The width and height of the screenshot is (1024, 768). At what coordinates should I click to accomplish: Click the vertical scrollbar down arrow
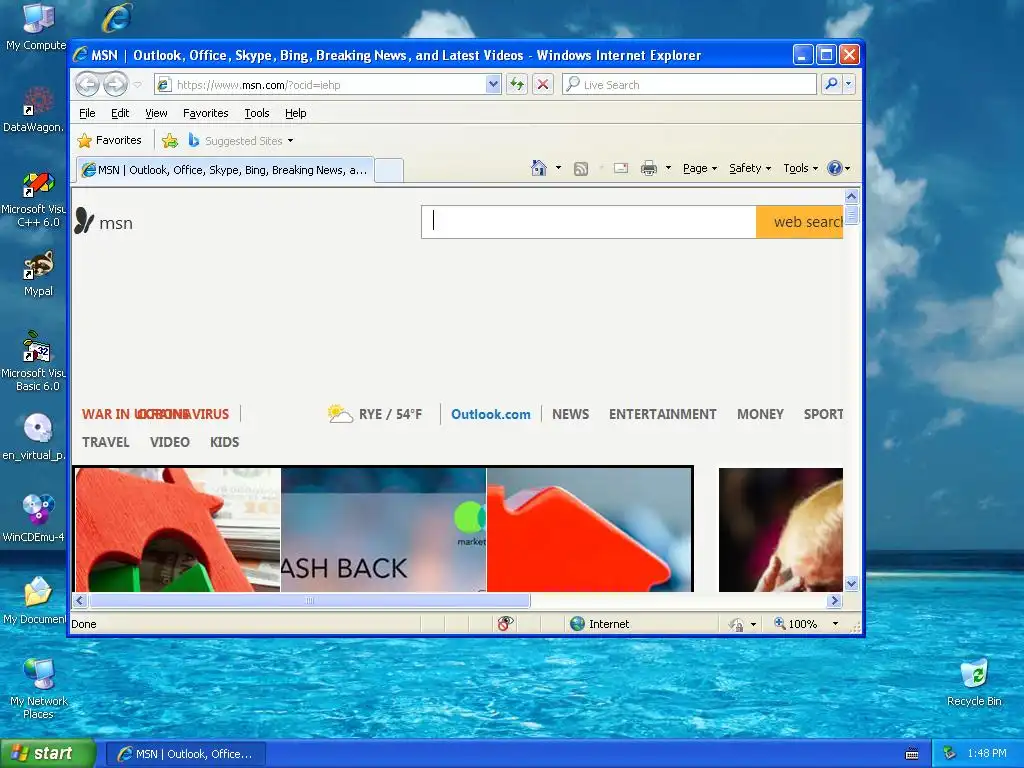[x=851, y=583]
